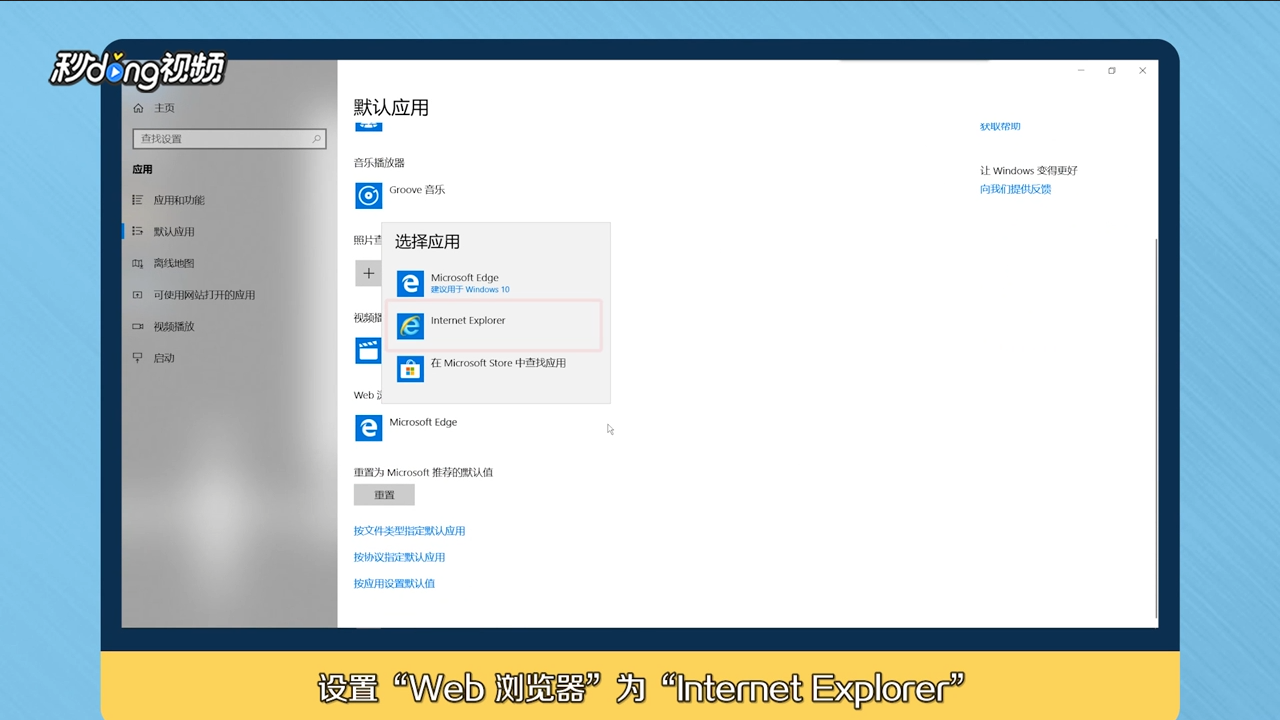1280x720 pixels.
Task: Close the Settings window
Action: pos(1142,71)
